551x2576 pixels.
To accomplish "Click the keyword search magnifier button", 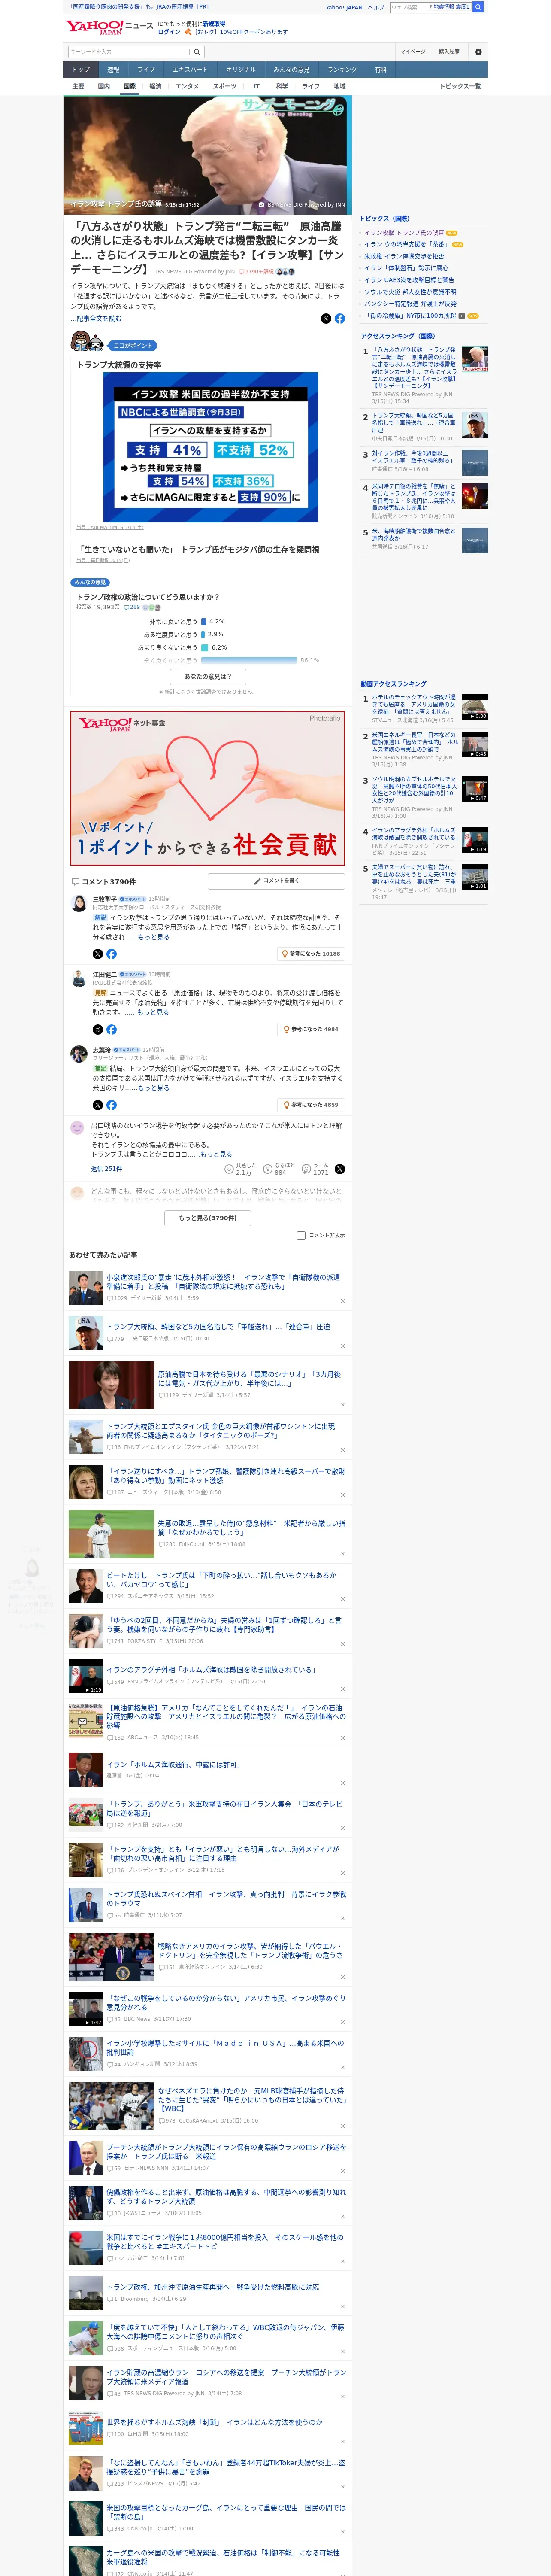I will [x=197, y=51].
